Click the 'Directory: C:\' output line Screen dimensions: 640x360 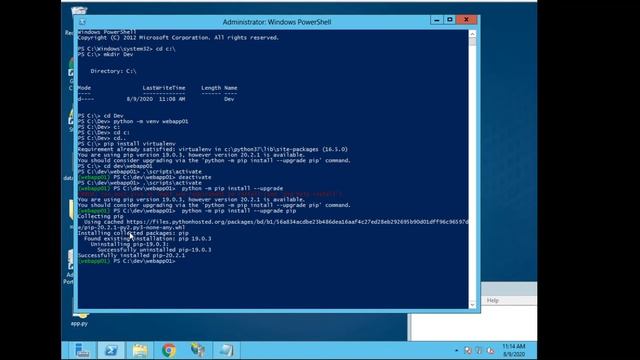113,71
